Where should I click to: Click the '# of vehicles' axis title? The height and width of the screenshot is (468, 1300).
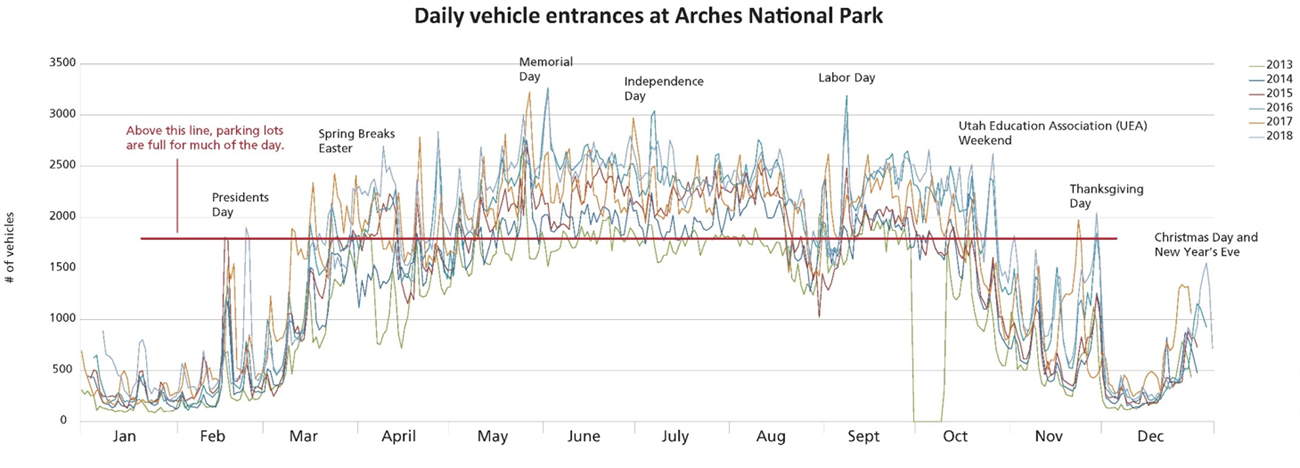point(11,248)
